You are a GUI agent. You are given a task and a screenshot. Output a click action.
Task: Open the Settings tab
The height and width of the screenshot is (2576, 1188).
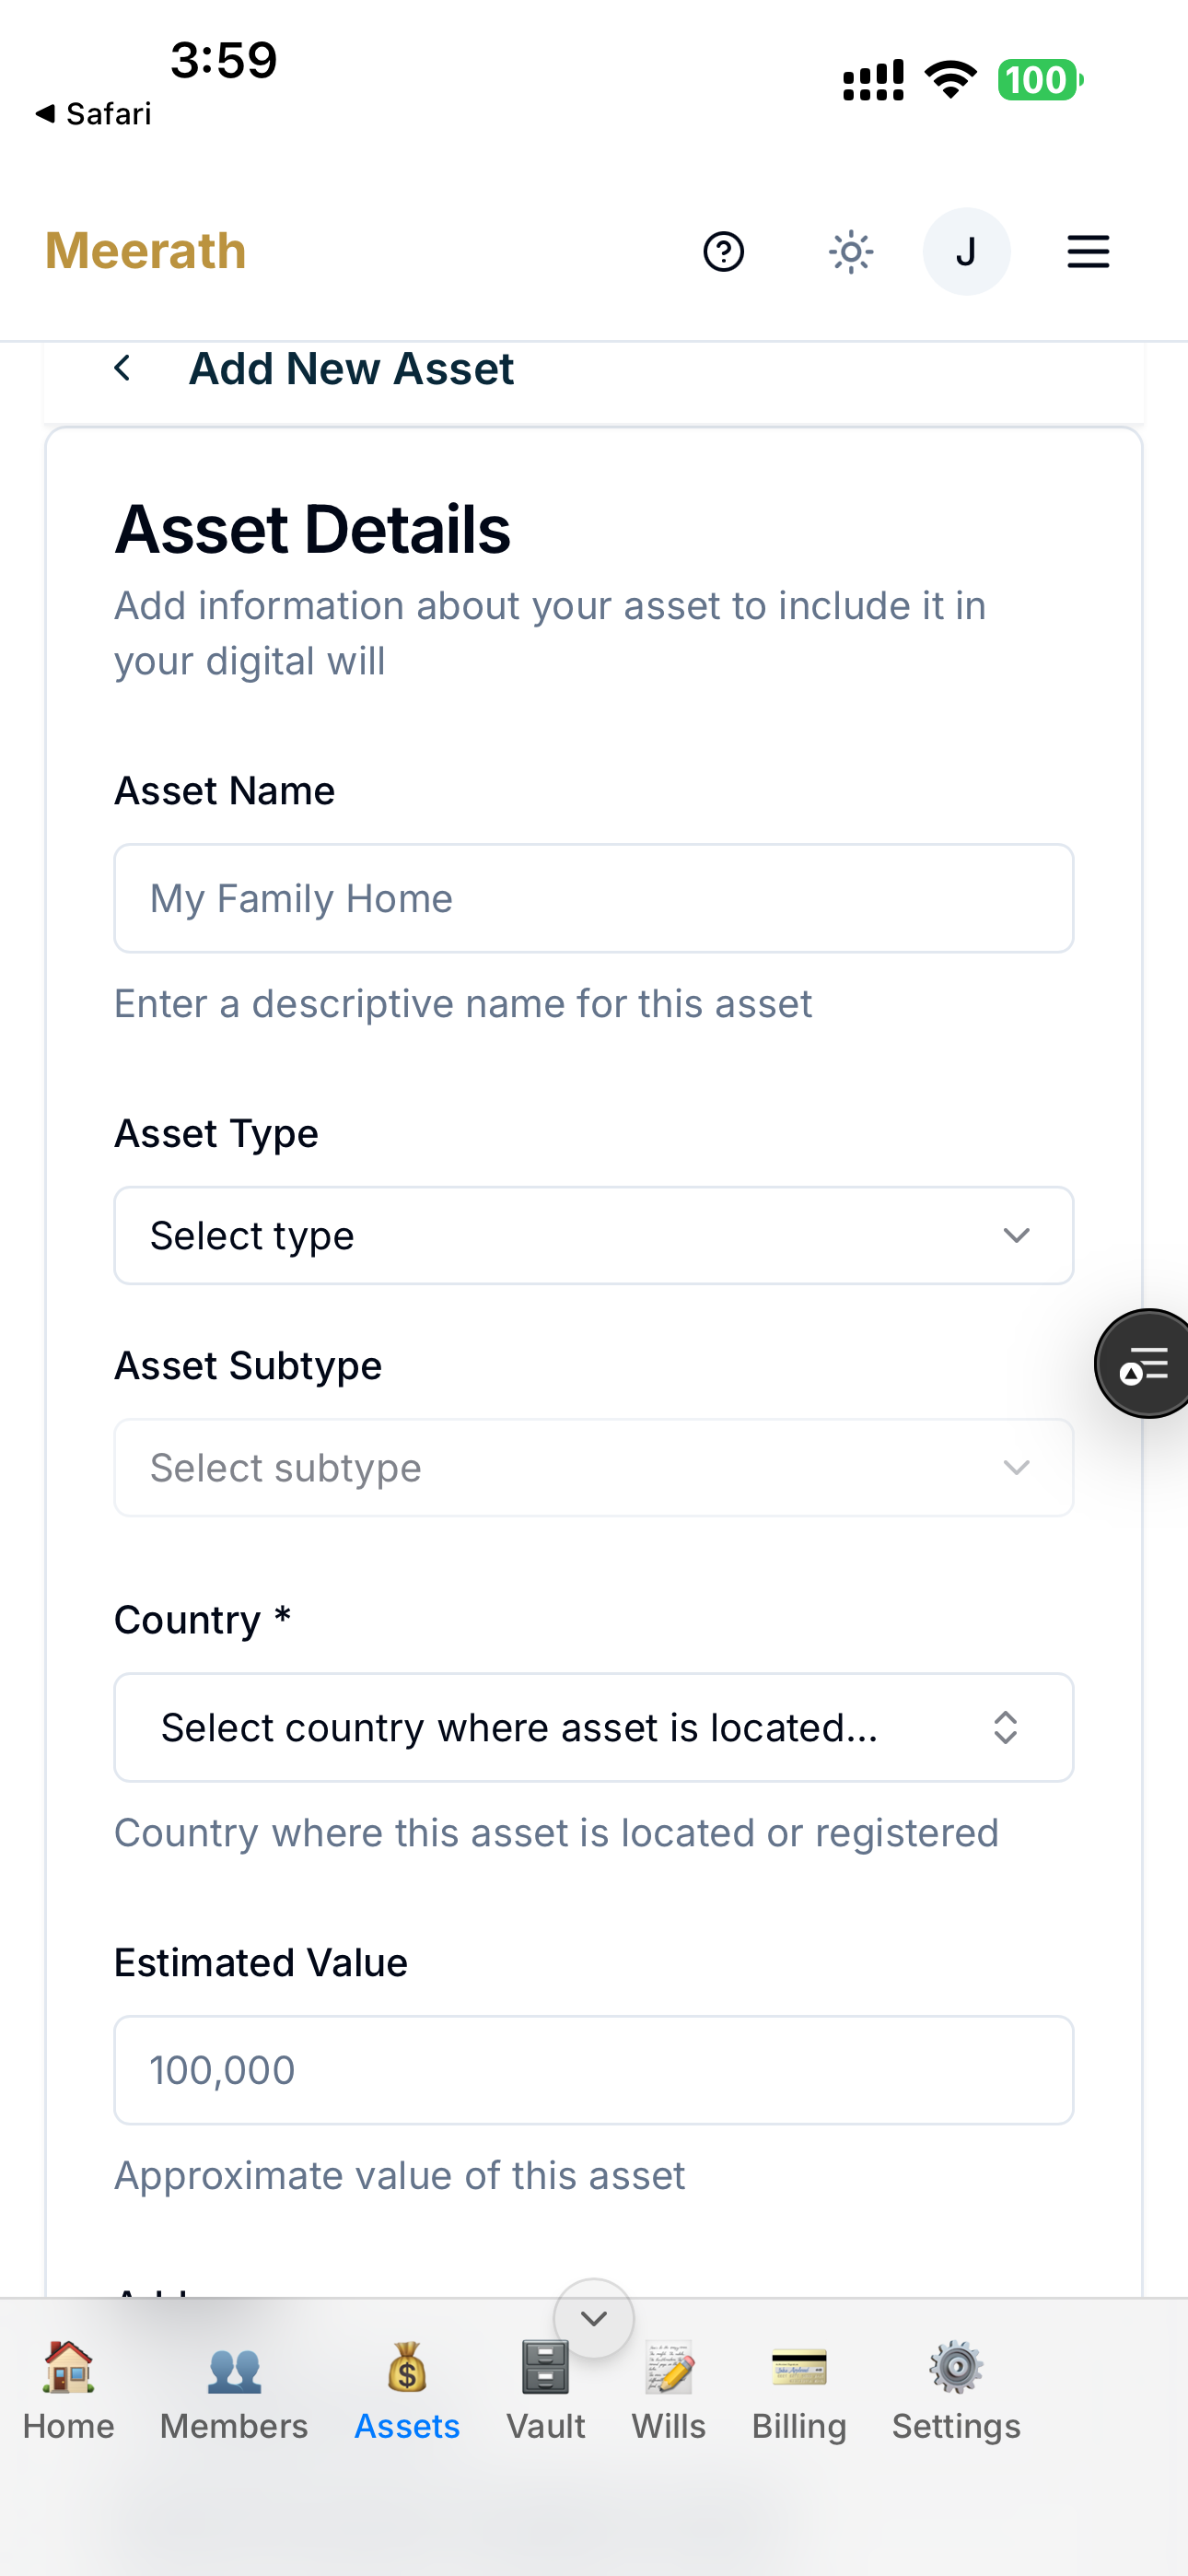[x=956, y=2392]
